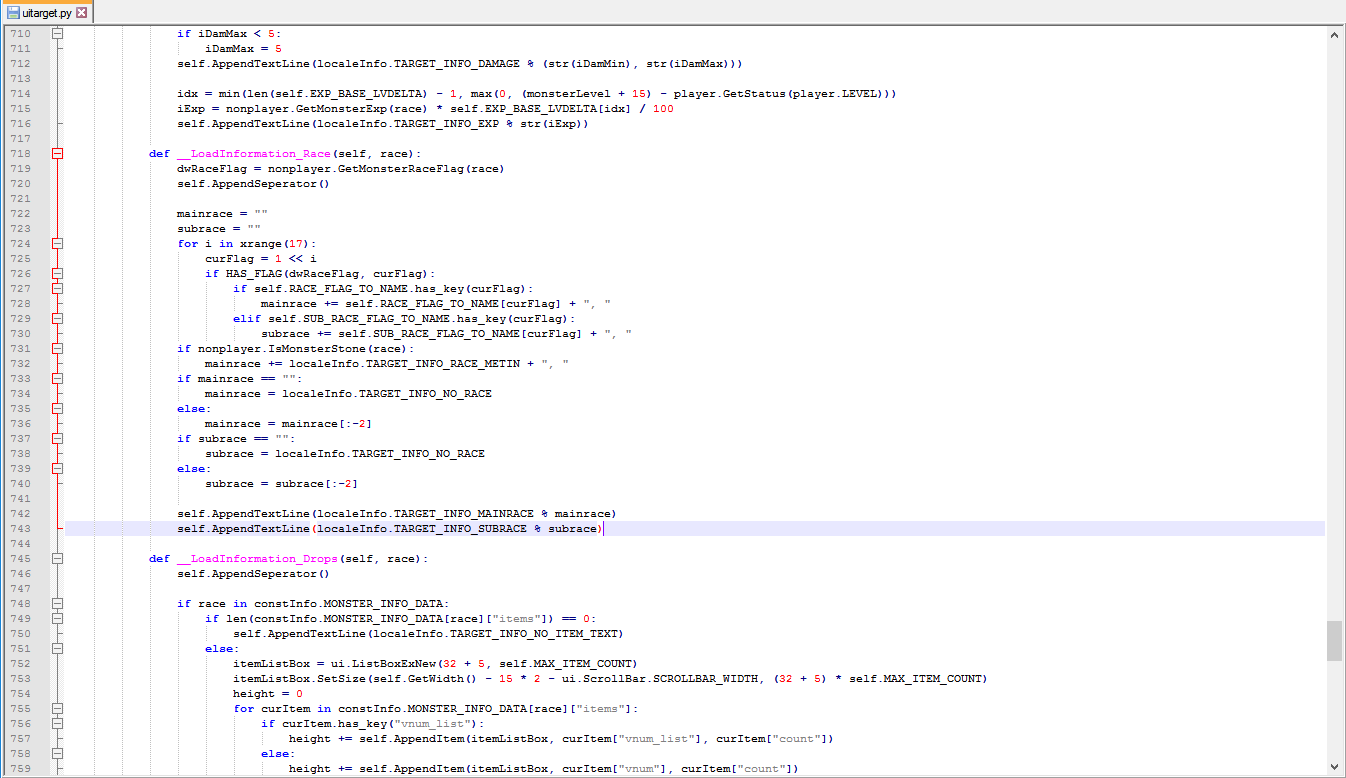Click line number 743 in the margin
1346x778 pixels.
click(x=20, y=529)
